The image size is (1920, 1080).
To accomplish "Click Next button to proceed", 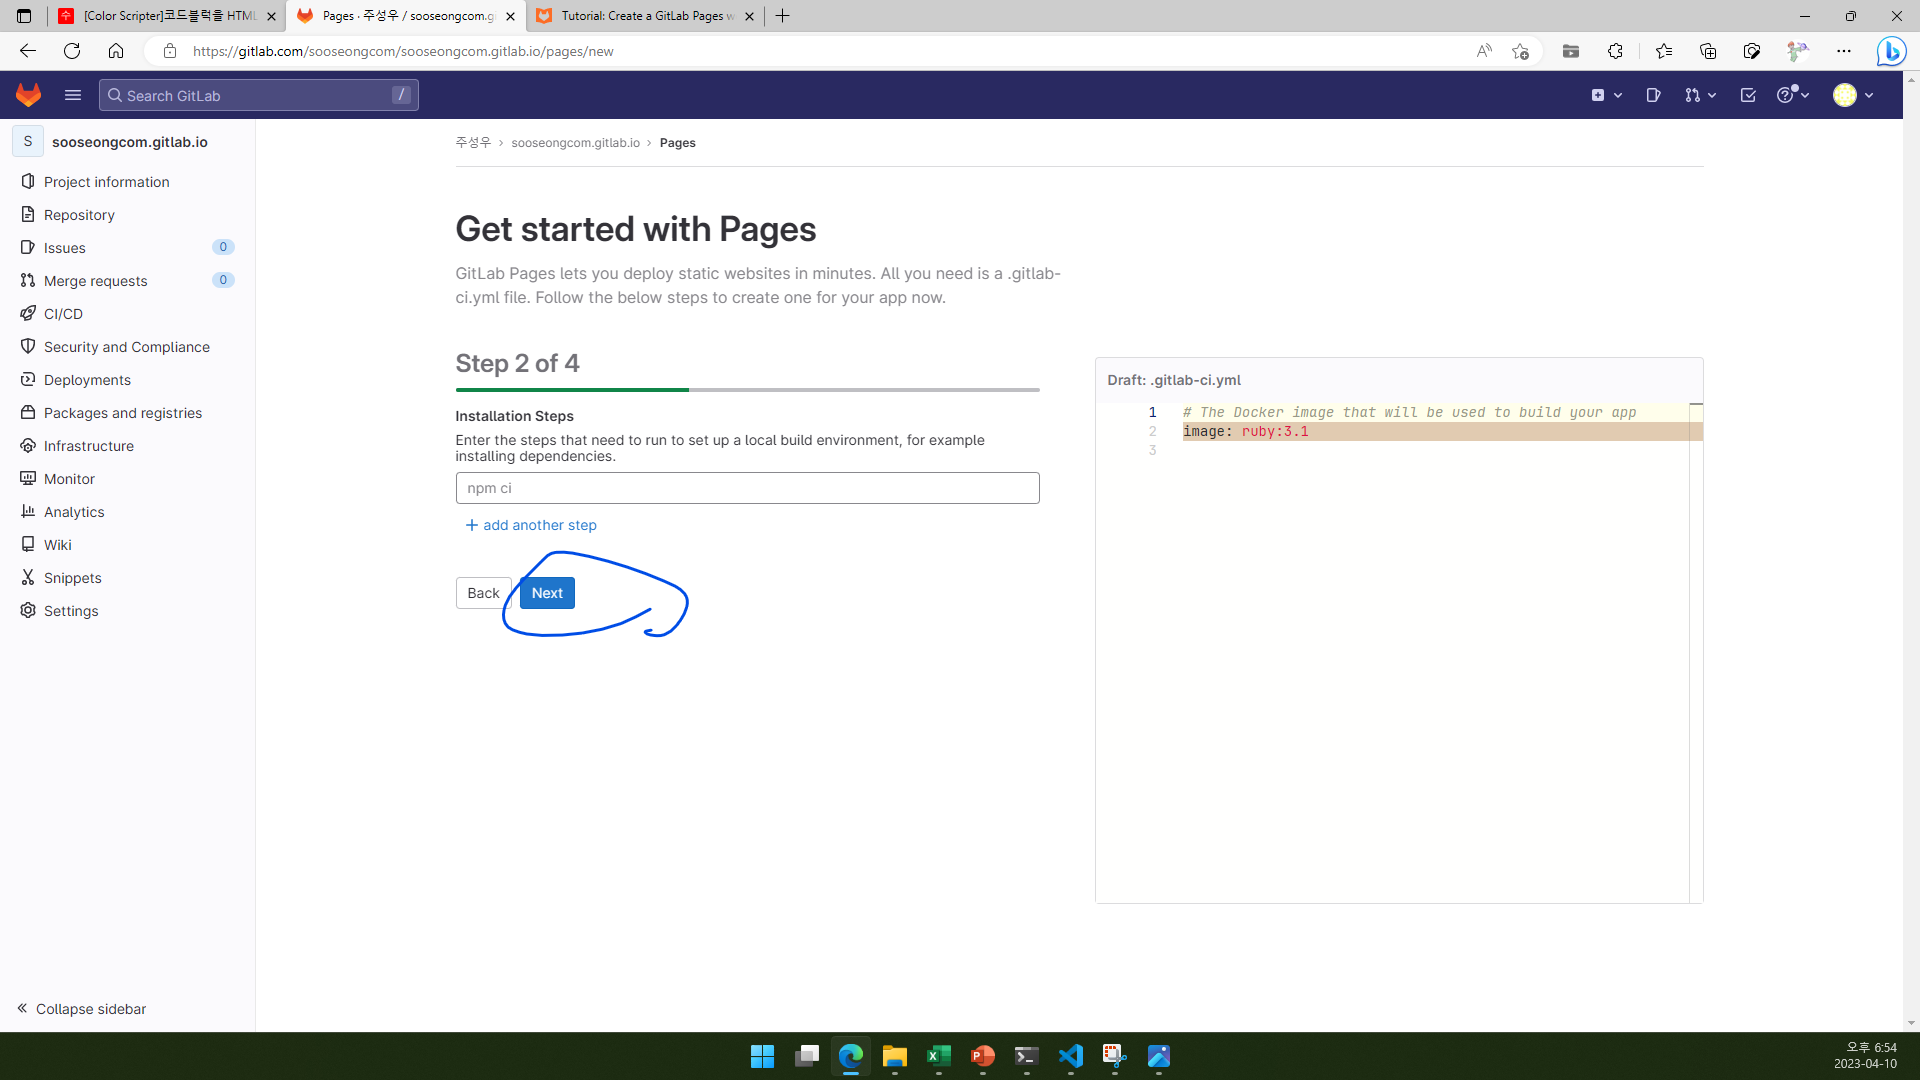I will point(547,592).
